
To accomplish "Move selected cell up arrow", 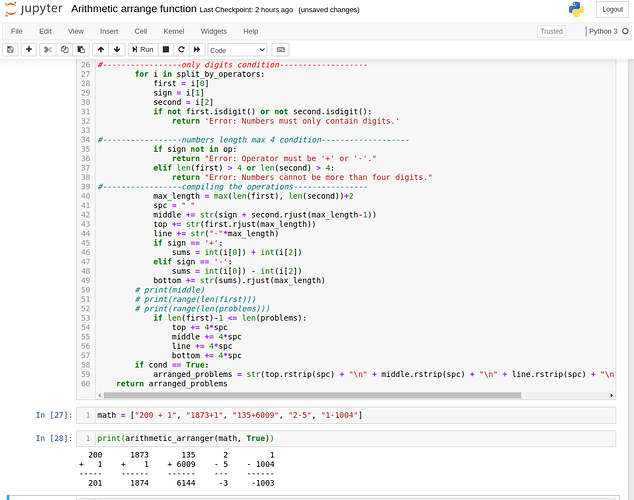I will pyautogui.click(x=100, y=49).
